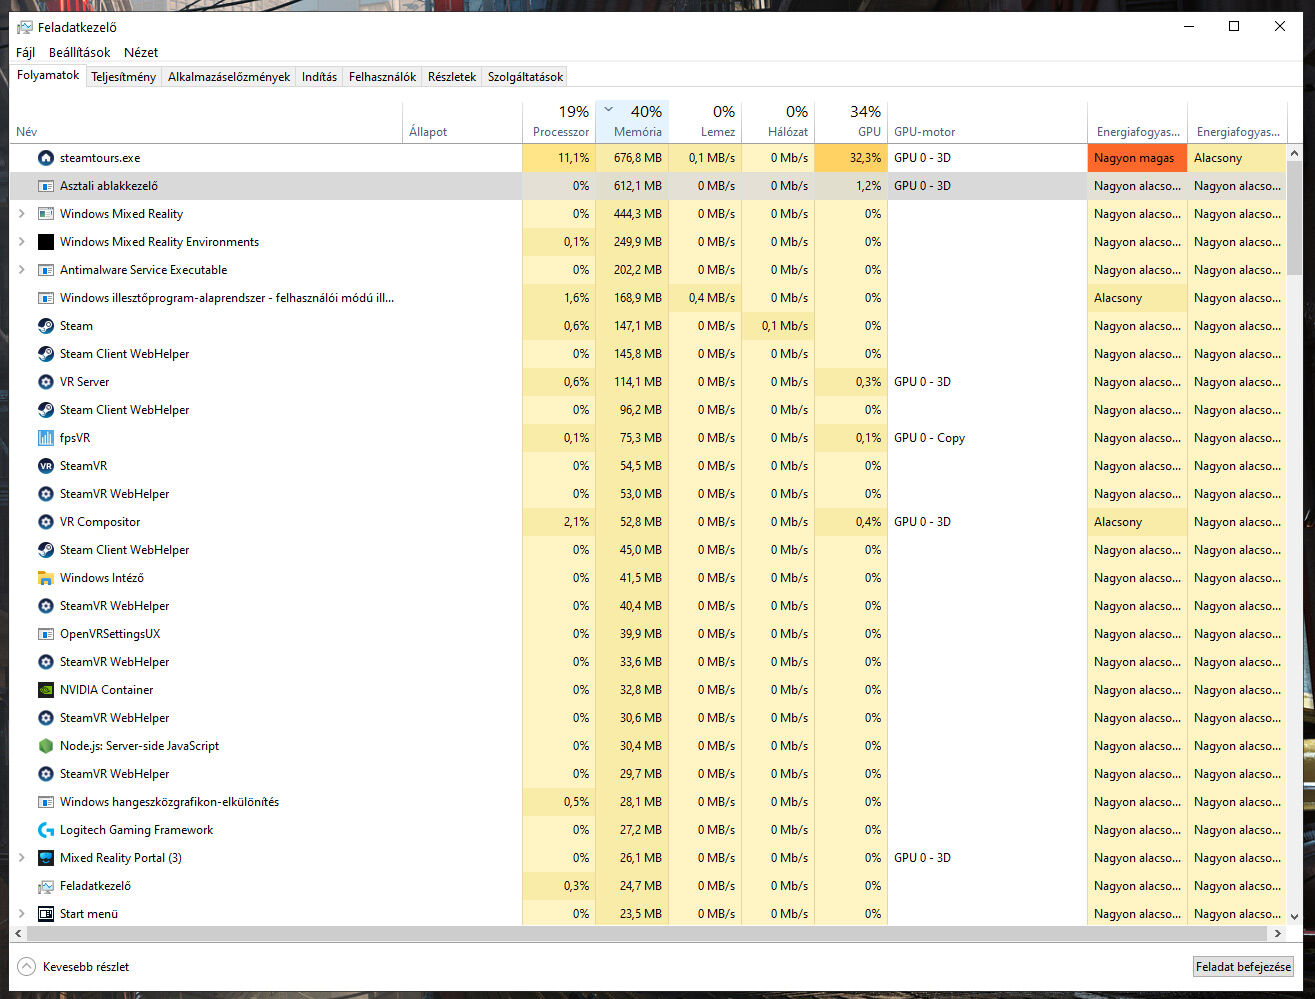The height and width of the screenshot is (999, 1315).
Task: Click the OpenVRSettingsUX icon
Action: pyautogui.click(x=45, y=634)
